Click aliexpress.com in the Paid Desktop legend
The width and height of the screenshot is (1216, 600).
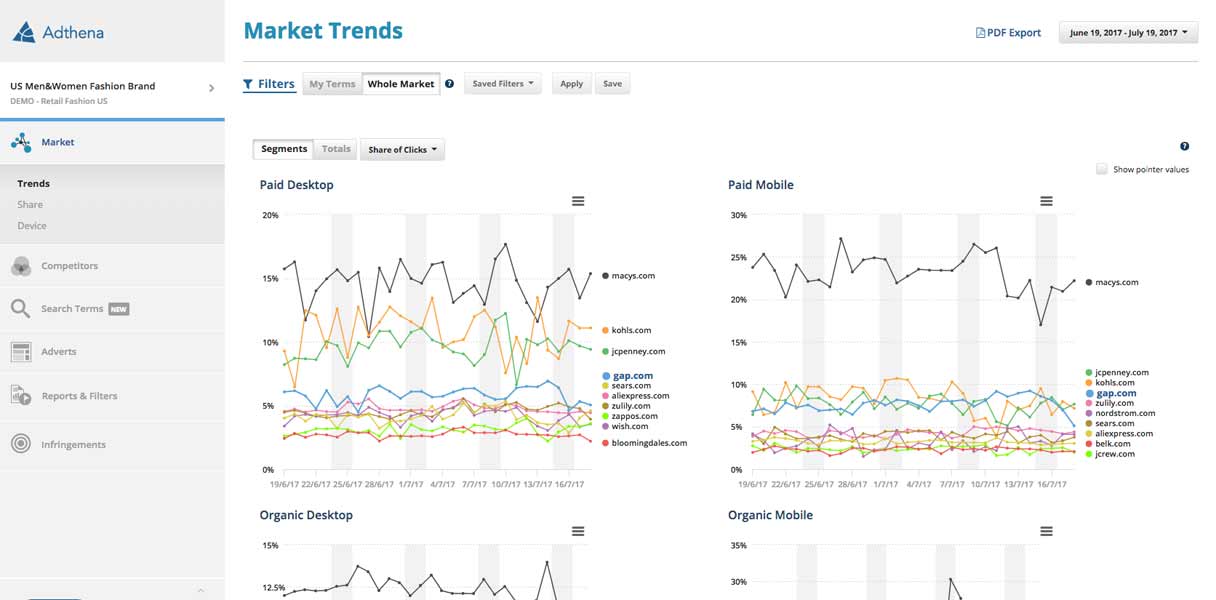(x=635, y=396)
